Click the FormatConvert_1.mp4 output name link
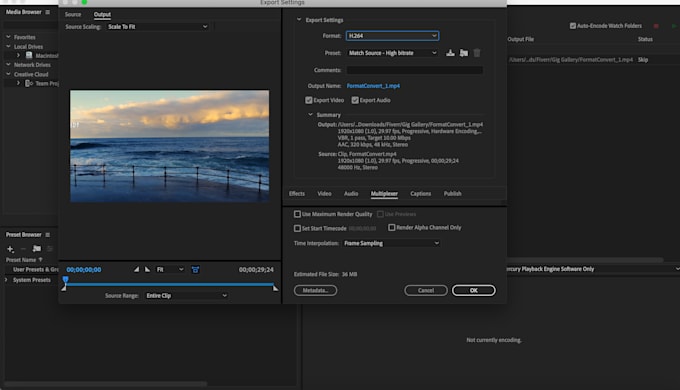680x390 pixels. (373, 86)
